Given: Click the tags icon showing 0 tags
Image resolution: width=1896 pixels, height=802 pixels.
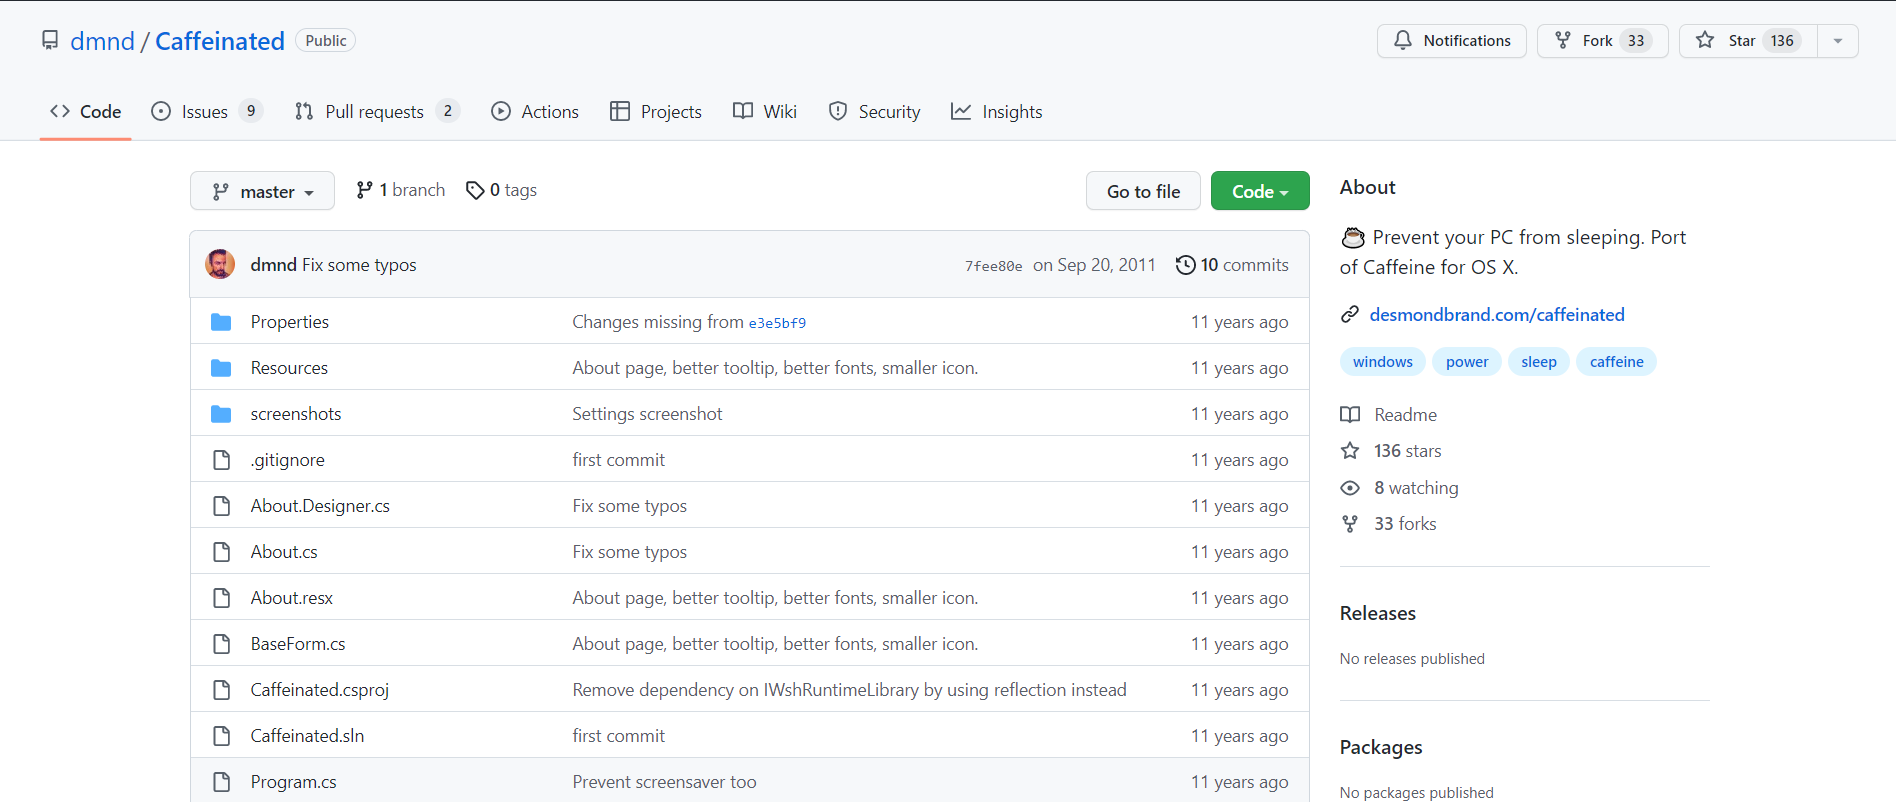Looking at the screenshot, I should coord(475,190).
